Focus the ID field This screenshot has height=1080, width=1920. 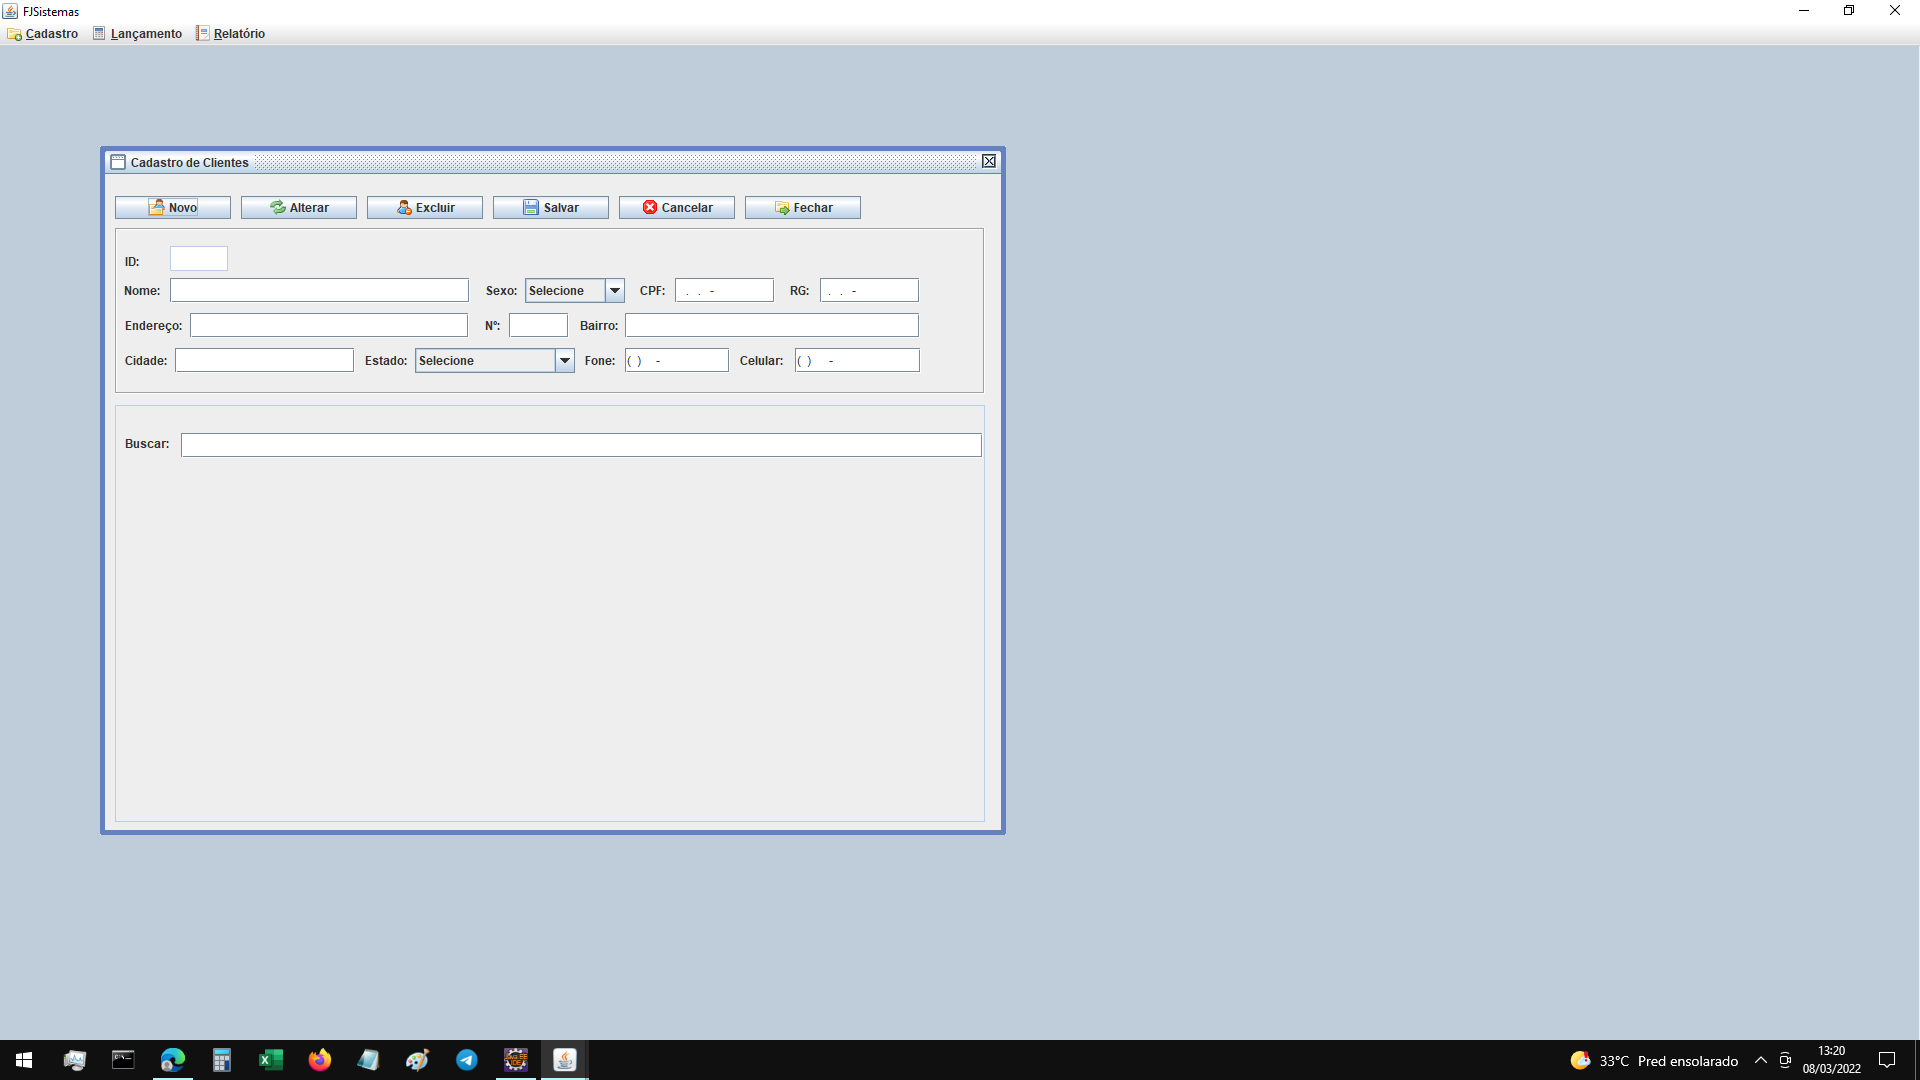point(199,259)
